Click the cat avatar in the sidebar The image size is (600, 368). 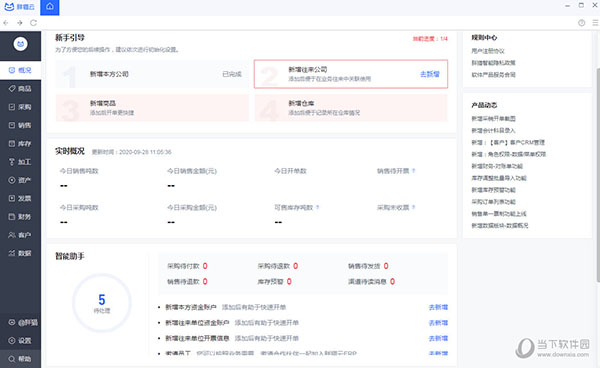(21, 44)
